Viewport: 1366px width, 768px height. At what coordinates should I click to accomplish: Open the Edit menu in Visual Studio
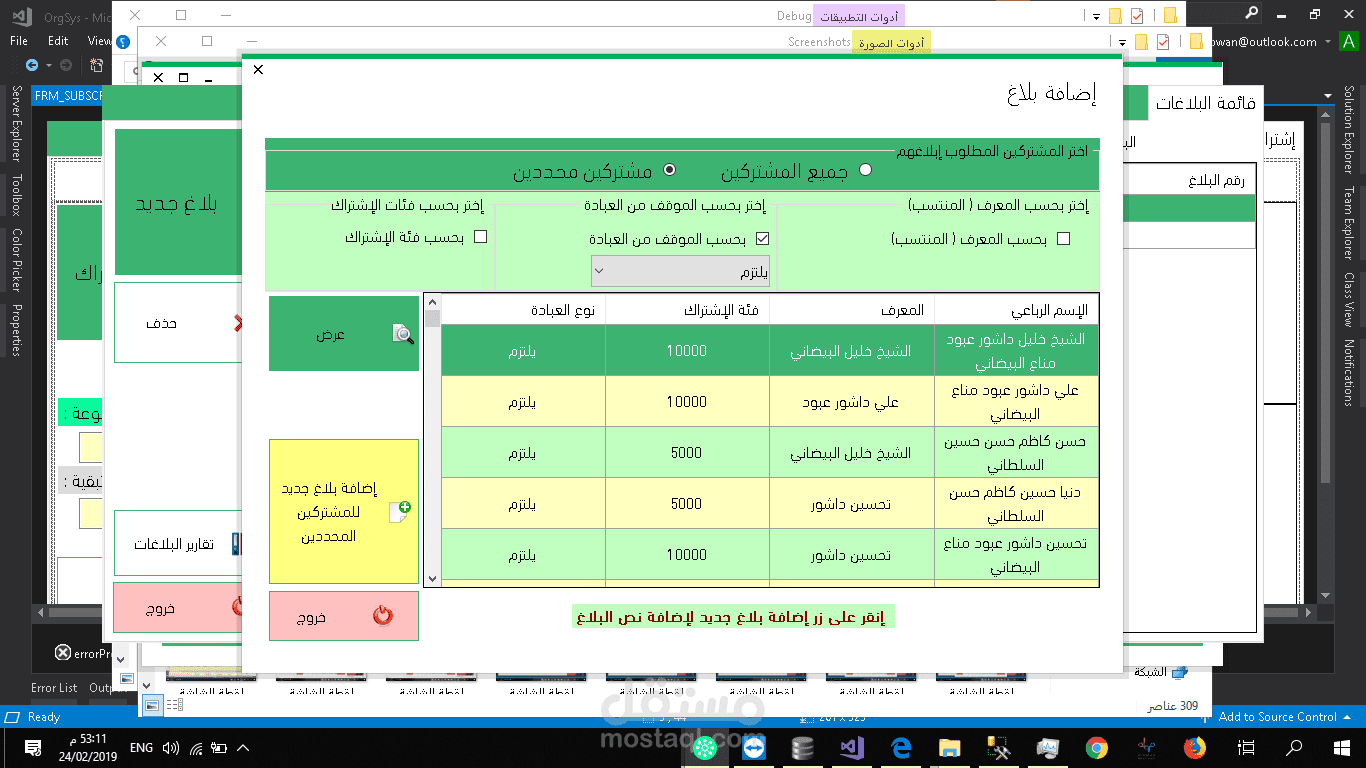(58, 41)
